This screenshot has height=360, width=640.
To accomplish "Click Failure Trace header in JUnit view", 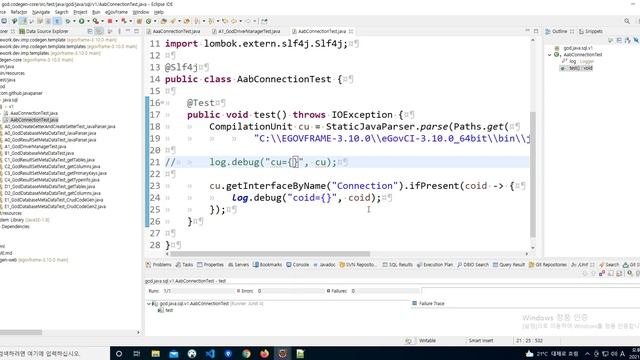I will pos(428,303).
